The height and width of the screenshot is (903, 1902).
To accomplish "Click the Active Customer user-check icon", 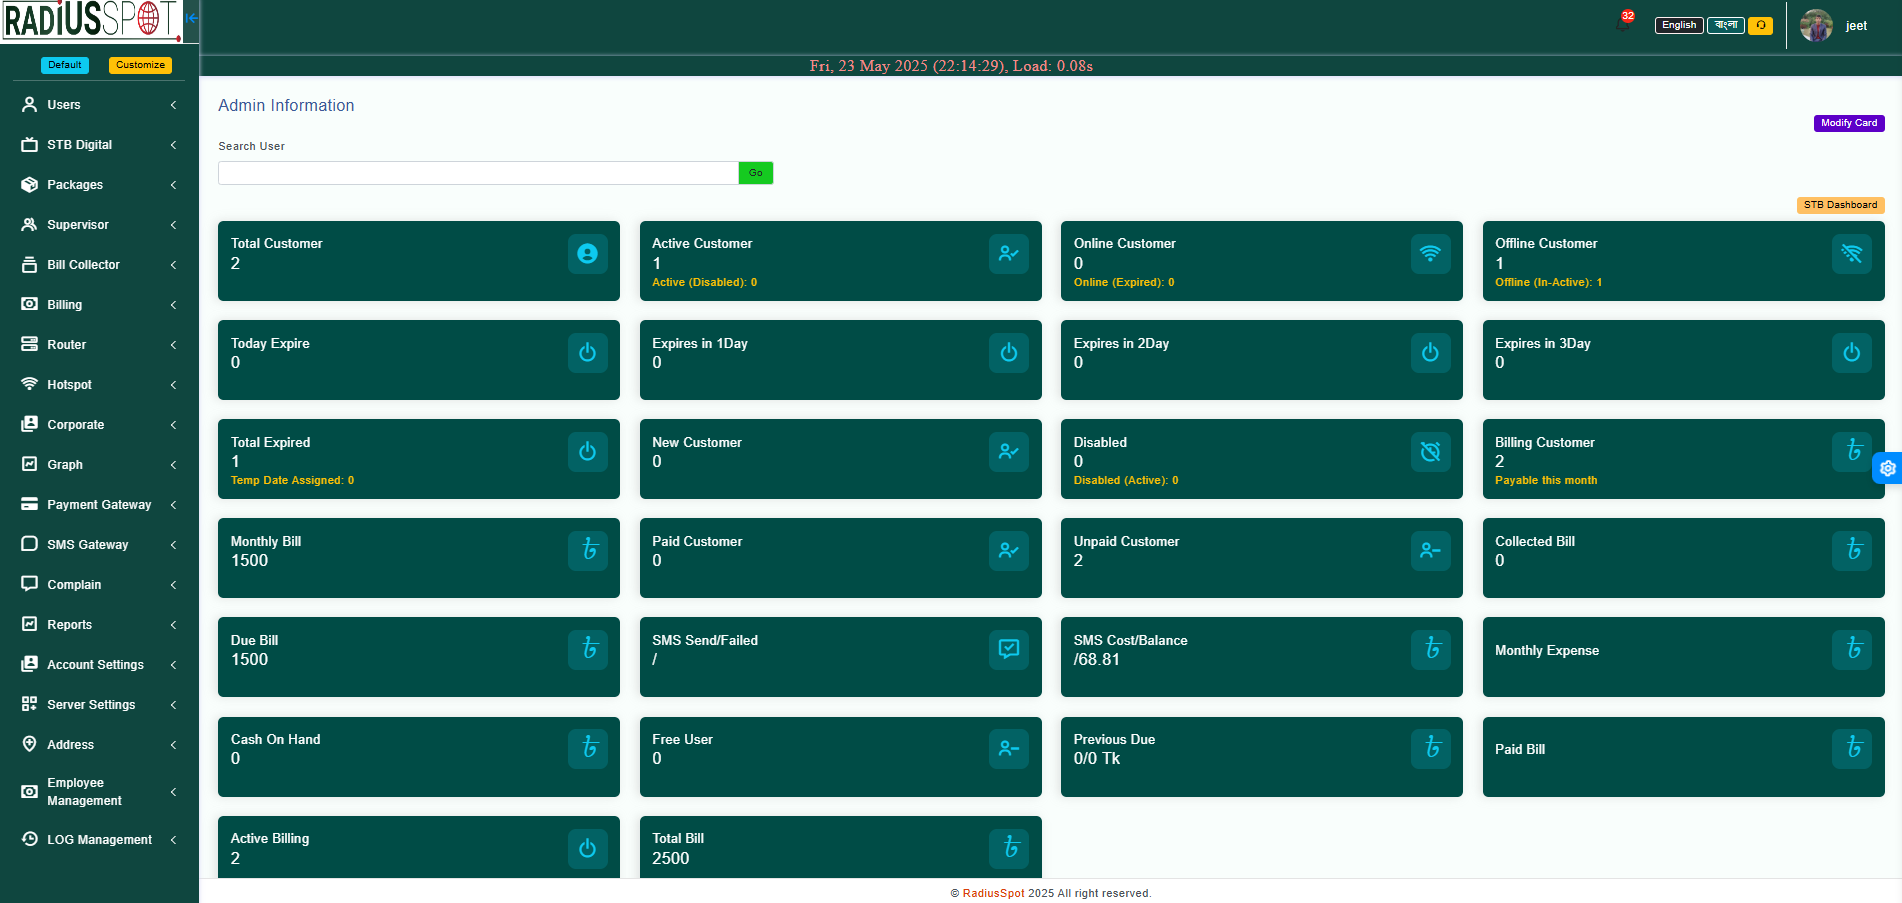I will click(x=1009, y=254).
